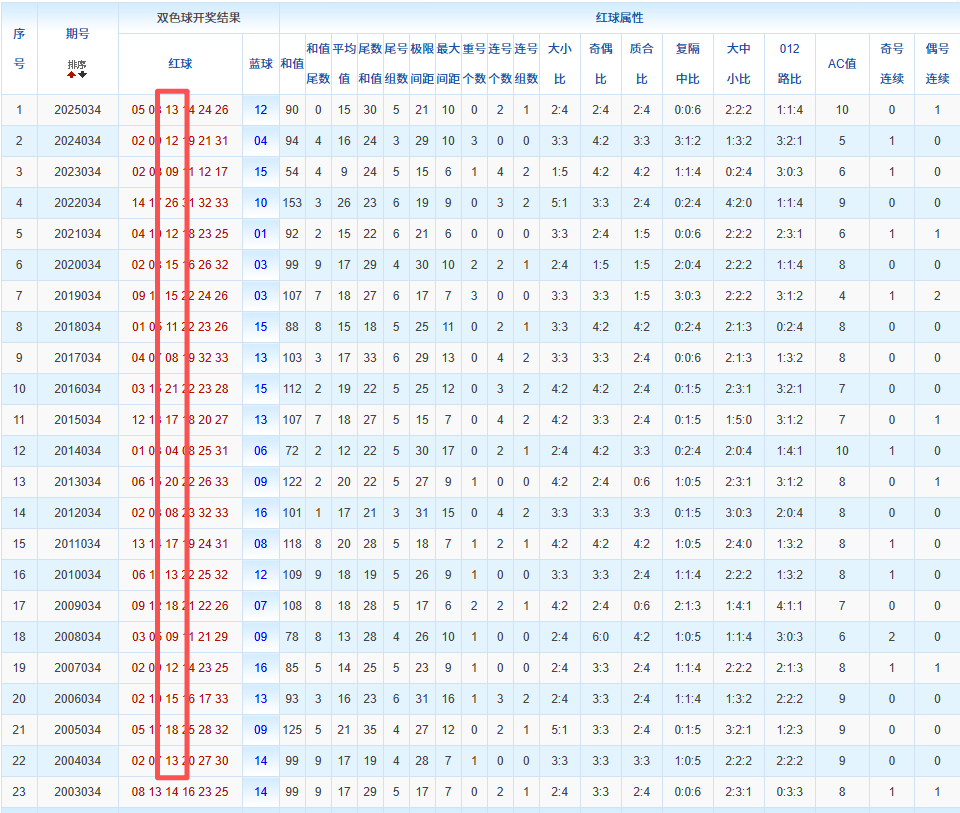The height and width of the screenshot is (813, 960).
Task: Sort issues ascending with red up arrow
Action: pyautogui.click(x=72, y=75)
